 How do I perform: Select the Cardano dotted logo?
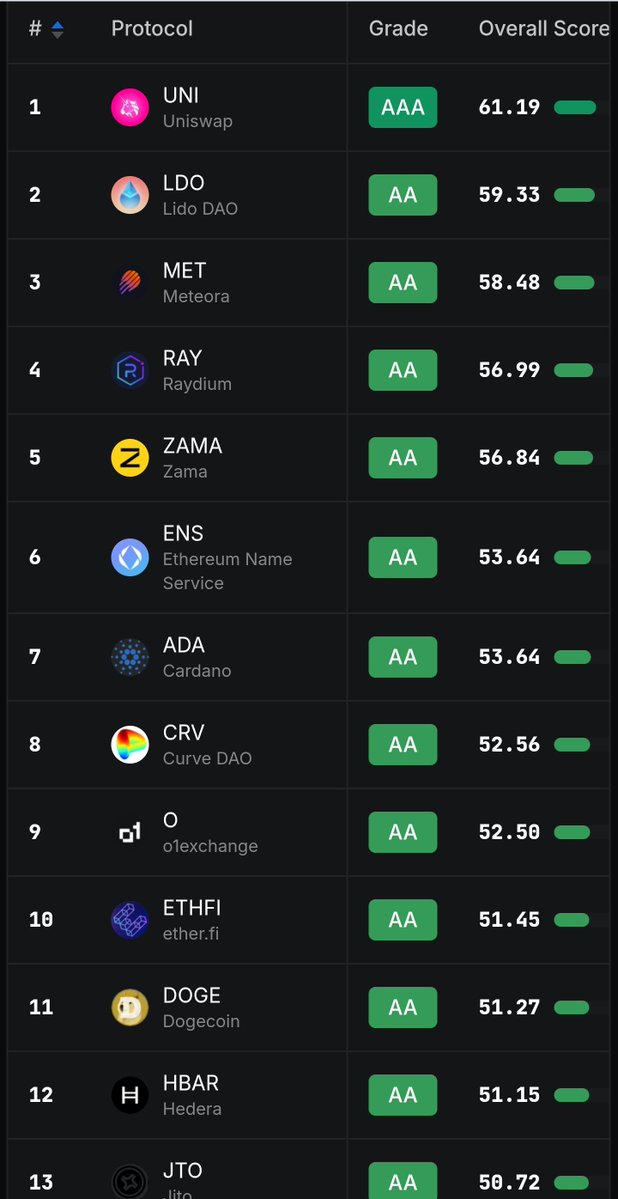coord(130,657)
